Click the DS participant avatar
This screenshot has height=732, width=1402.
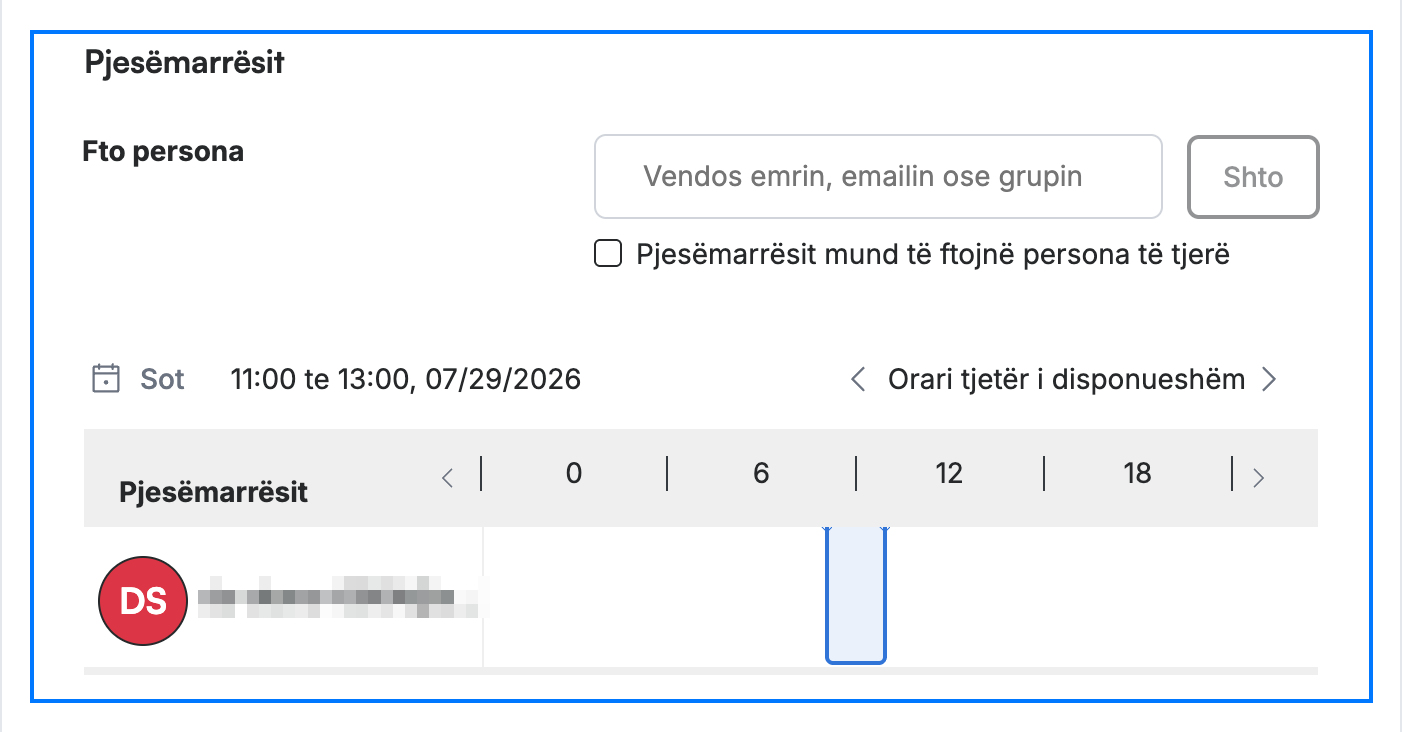(x=143, y=600)
